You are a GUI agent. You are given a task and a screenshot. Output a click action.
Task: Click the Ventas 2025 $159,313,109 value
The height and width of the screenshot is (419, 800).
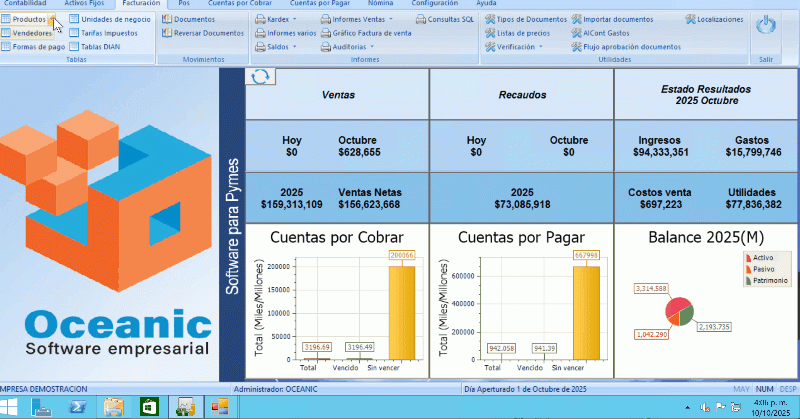[291, 205]
